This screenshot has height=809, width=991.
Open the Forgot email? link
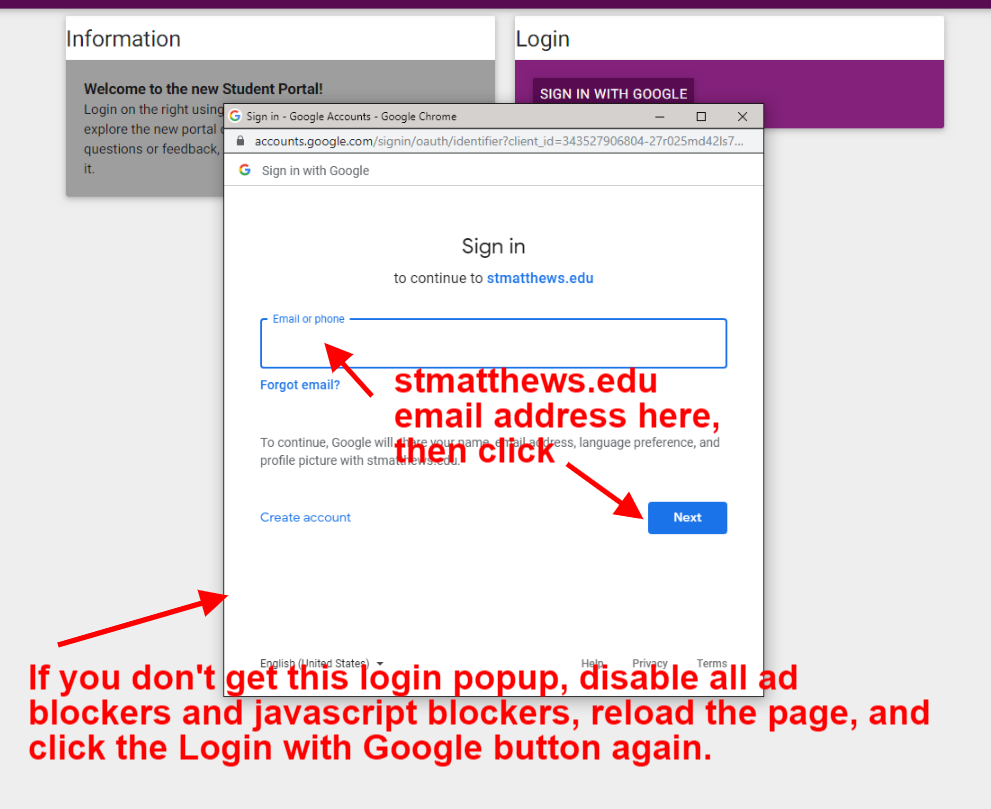pos(300,385)
